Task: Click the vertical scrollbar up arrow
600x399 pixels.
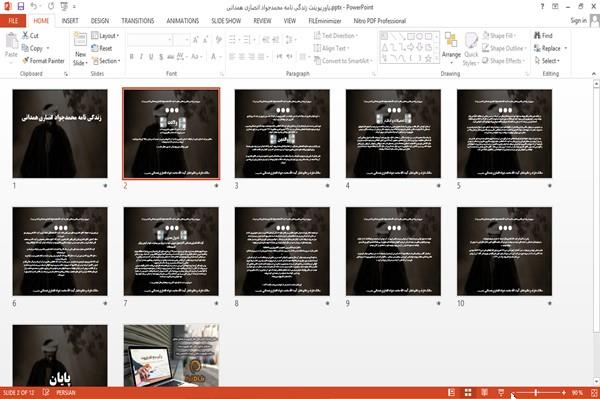Action: 596,83
